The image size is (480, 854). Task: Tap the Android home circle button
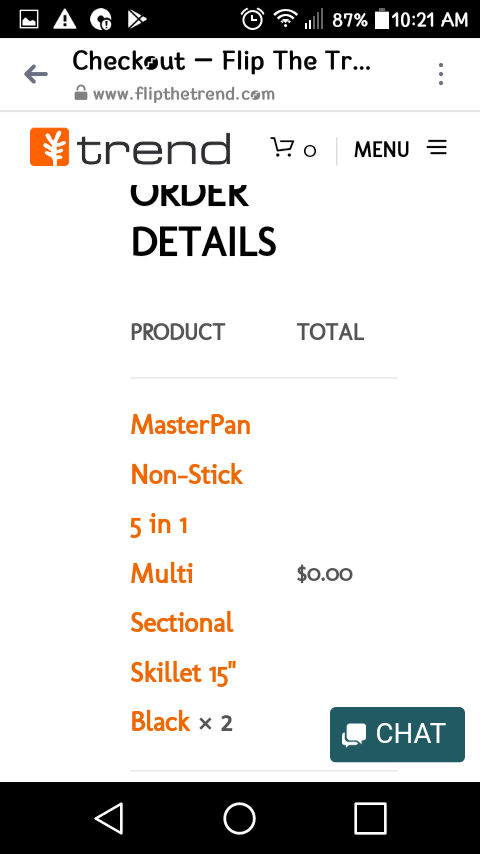click(240, 818)
